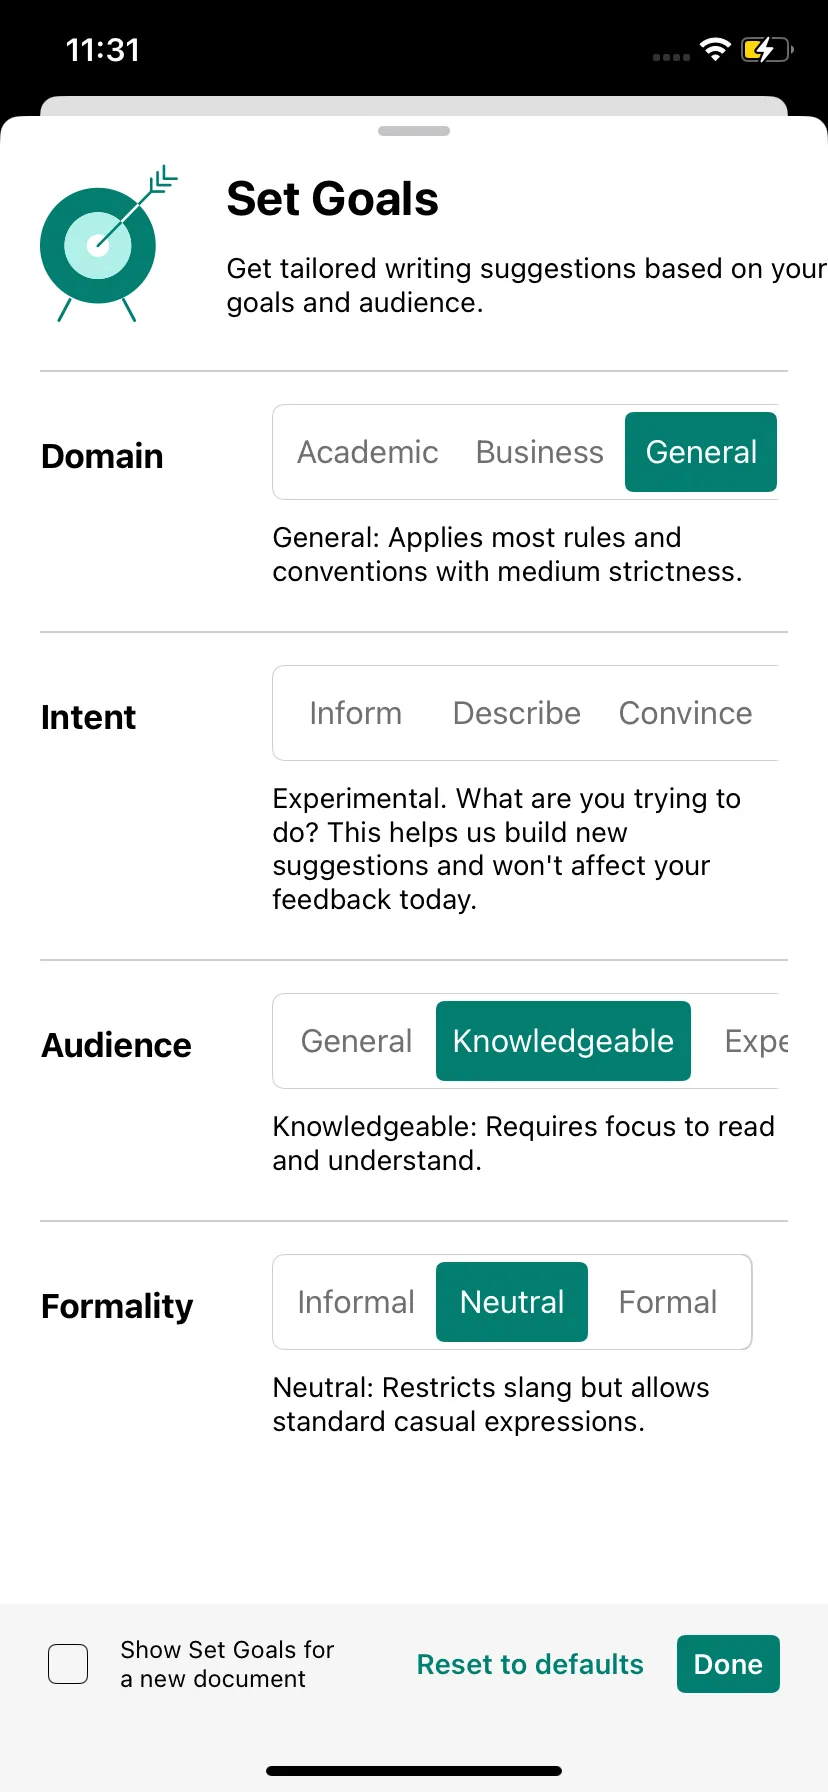This screenshot has height=1792, width=828.
Task: Tap the battery charging icon
Action: tap(767, 49)
